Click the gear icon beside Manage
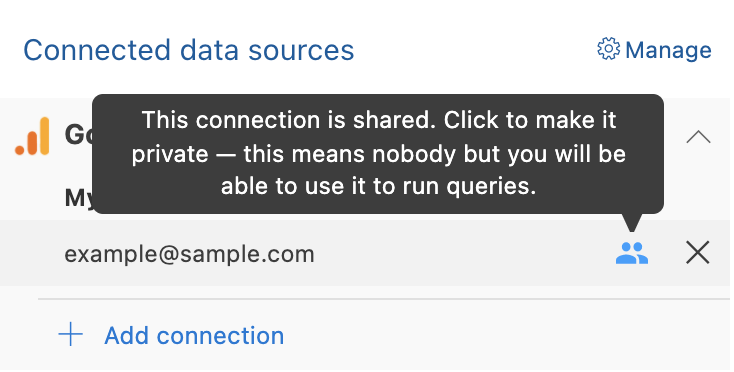The image size is (734, 372). [609, 49]
